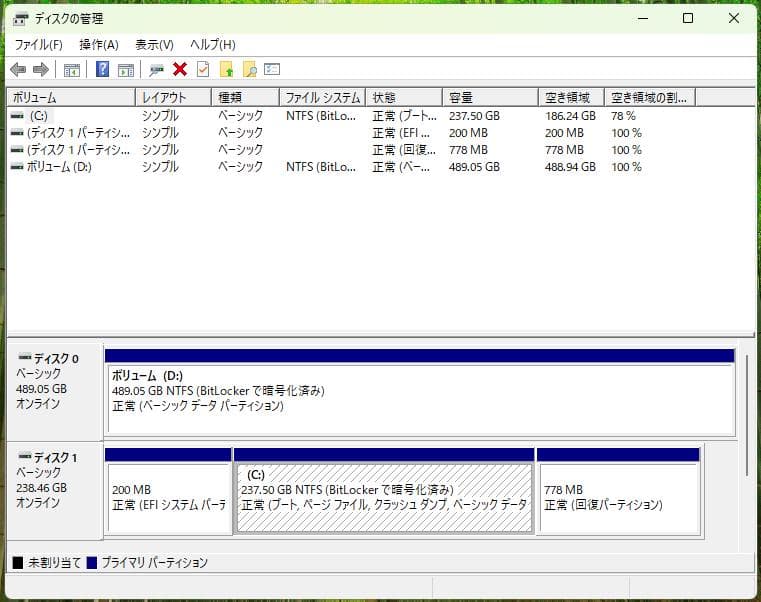Open the ヘルプ(H) menu
The image size is (761, 602).
(x=213, y=45)
